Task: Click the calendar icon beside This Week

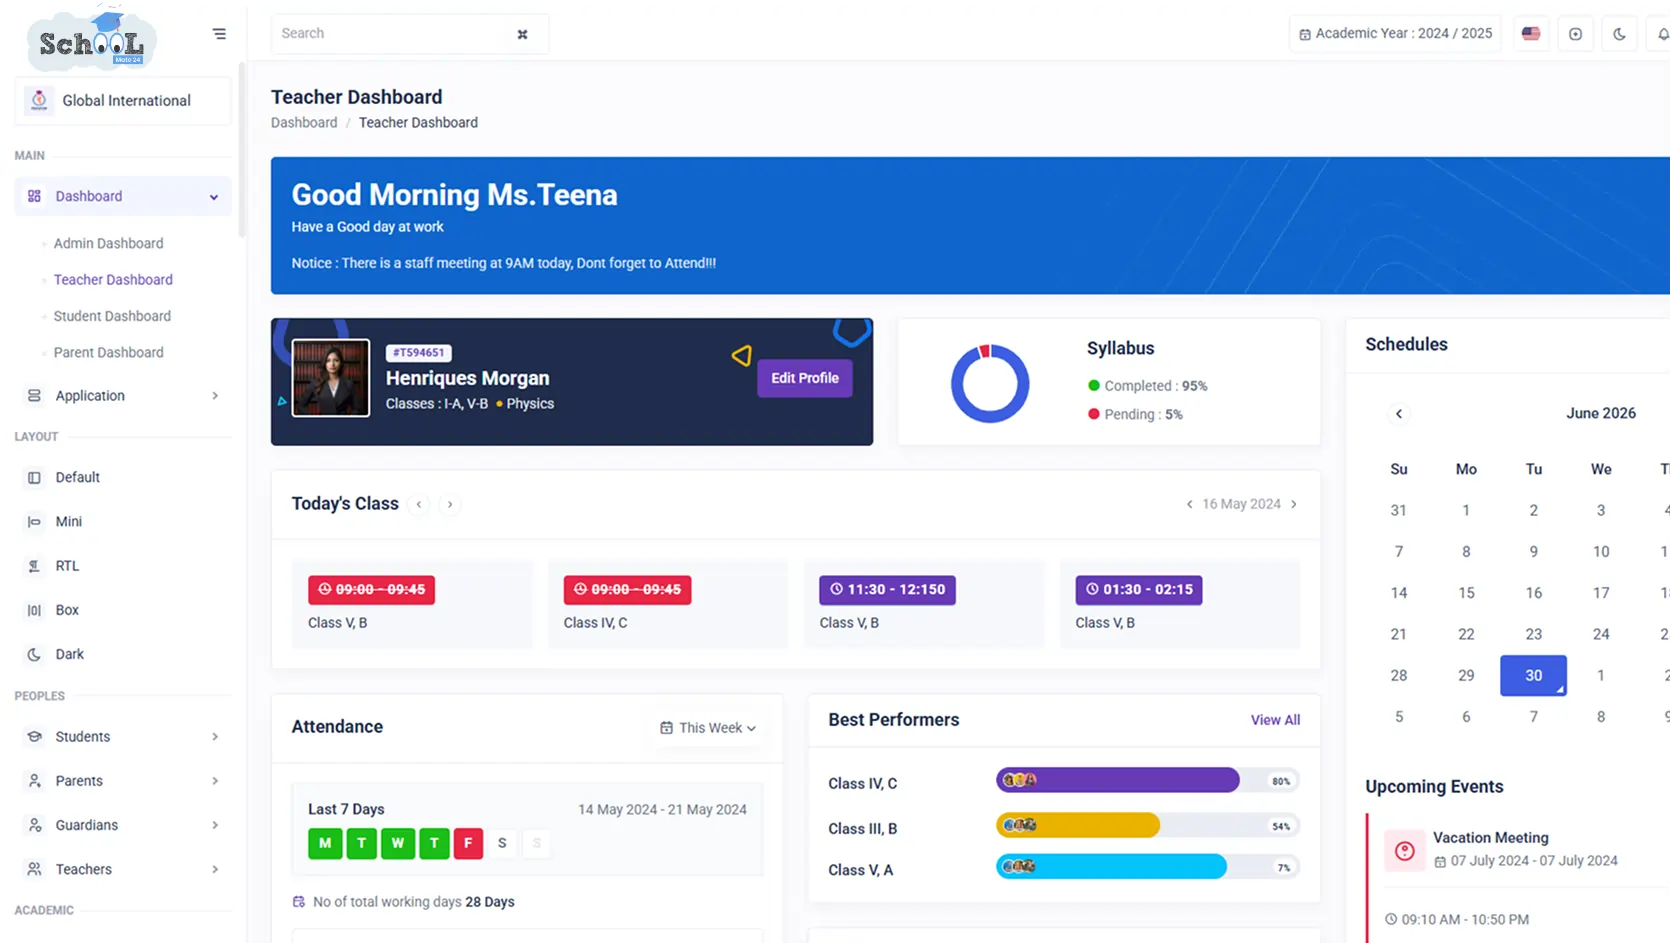Action: tap(666, 728)
